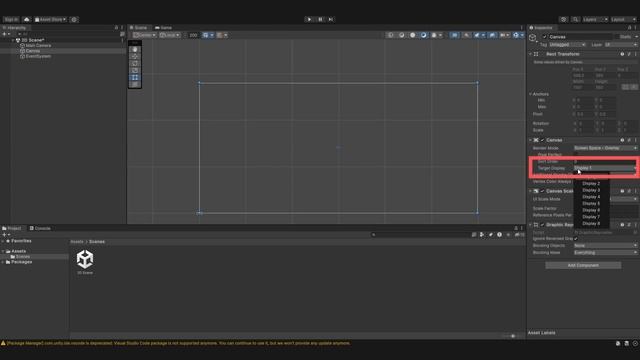
Task: Open the Layers dropdown in top toolbar
Action: [595, 20]
